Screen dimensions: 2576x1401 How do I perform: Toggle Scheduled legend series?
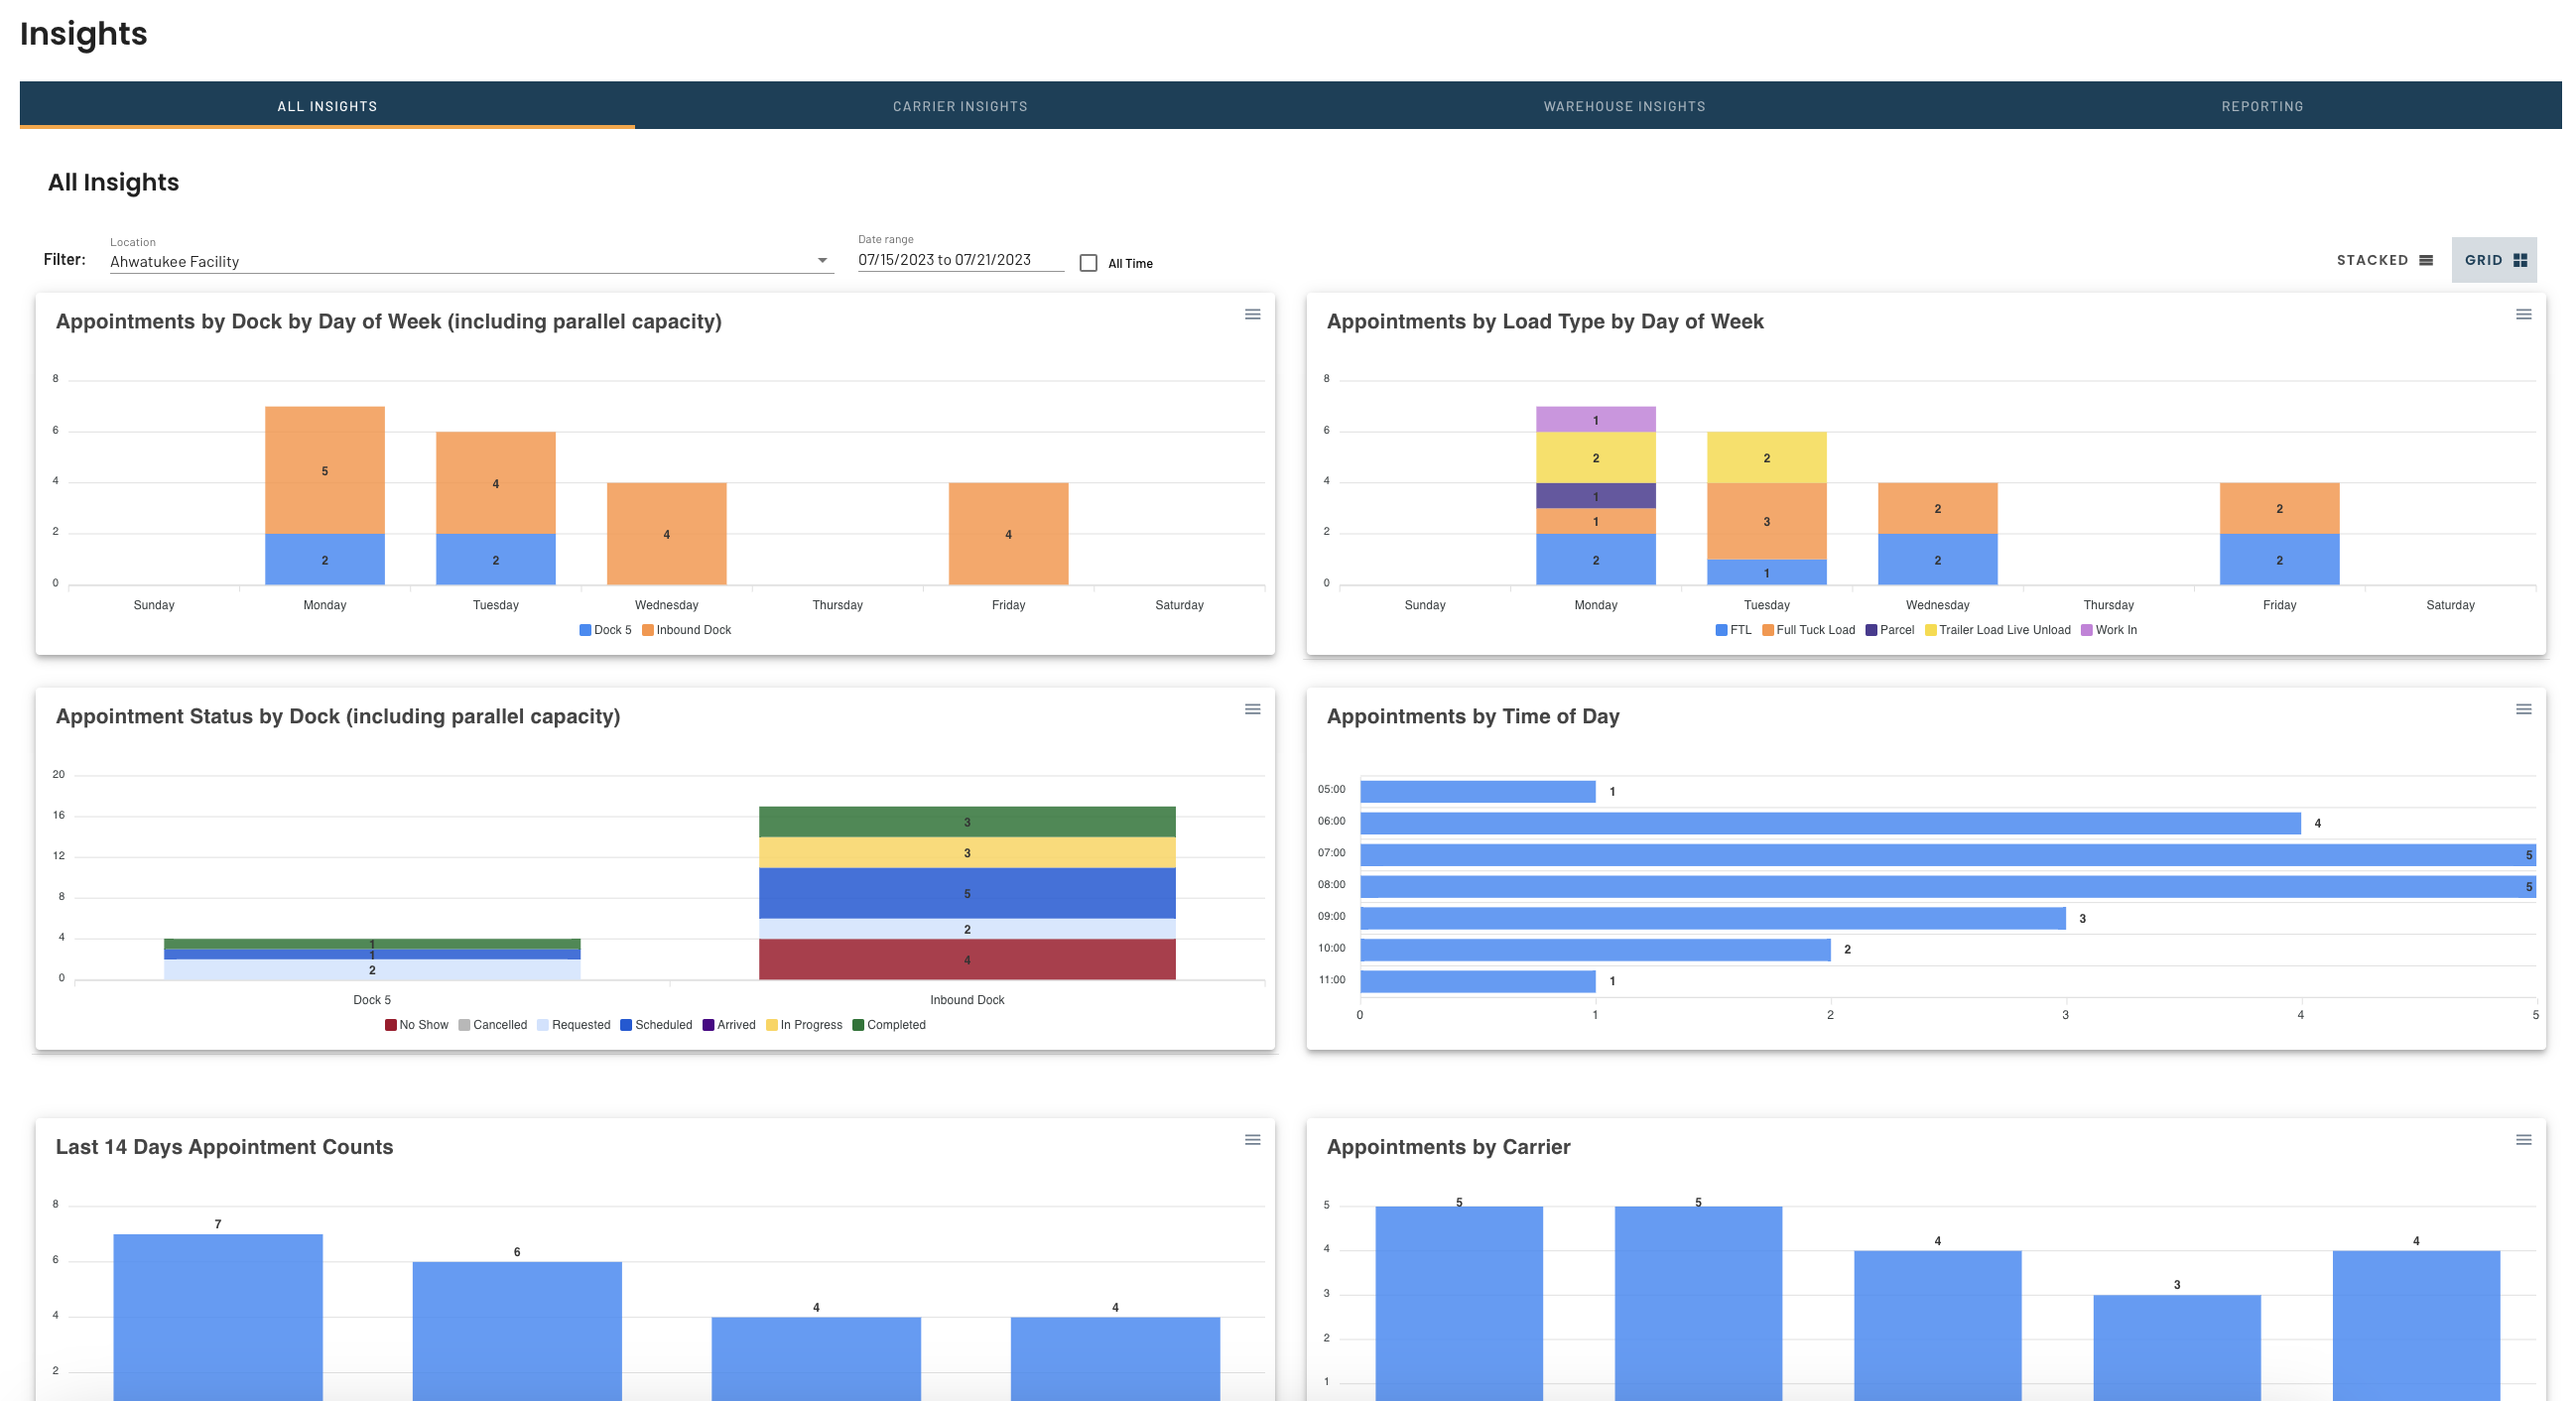(x=656, y=1025)
